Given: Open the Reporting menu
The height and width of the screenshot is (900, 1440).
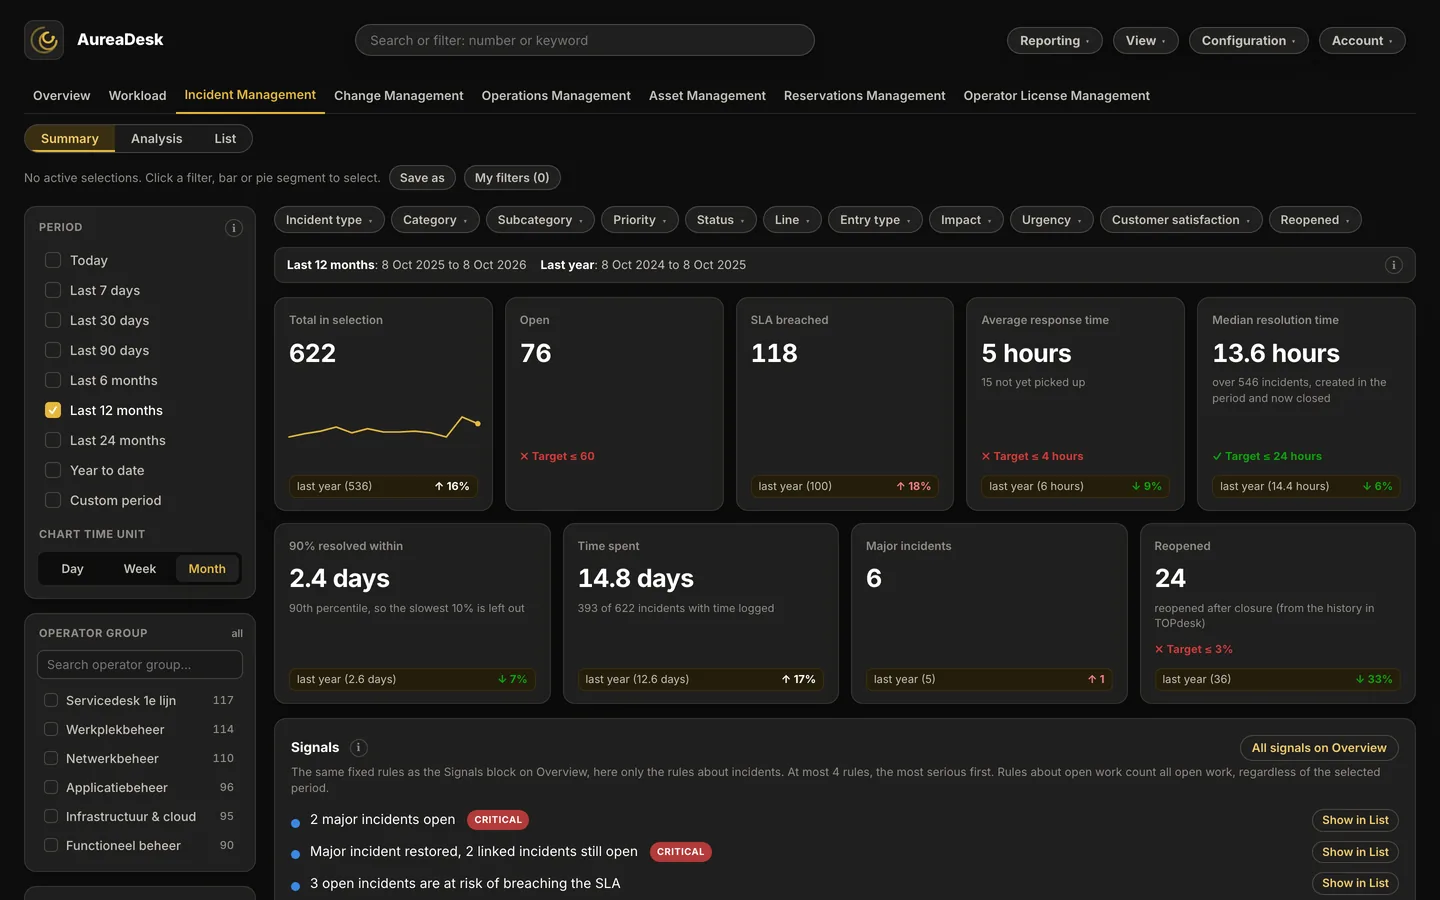Looking at the screenshot, I should [x=1055, y=41].
